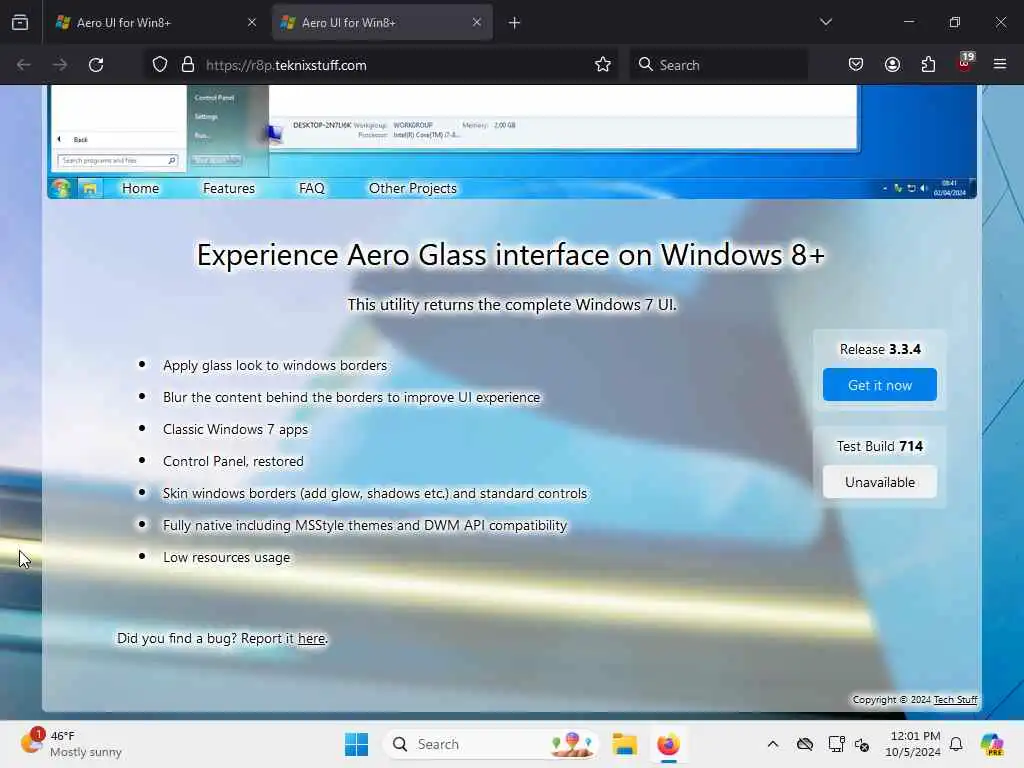Open the network display tray icon

coord(836,744)
